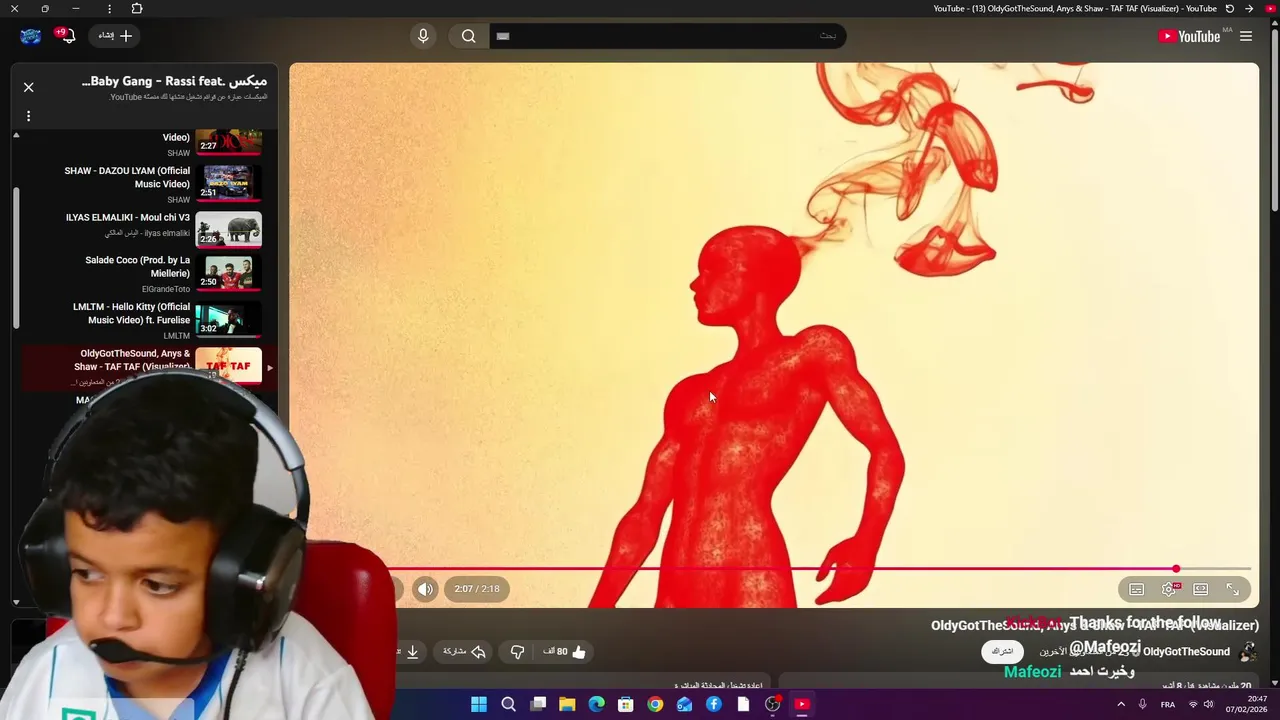The image size is (1280, 720).
Task: Share the video with the arrow button
Action: point(465,652)
